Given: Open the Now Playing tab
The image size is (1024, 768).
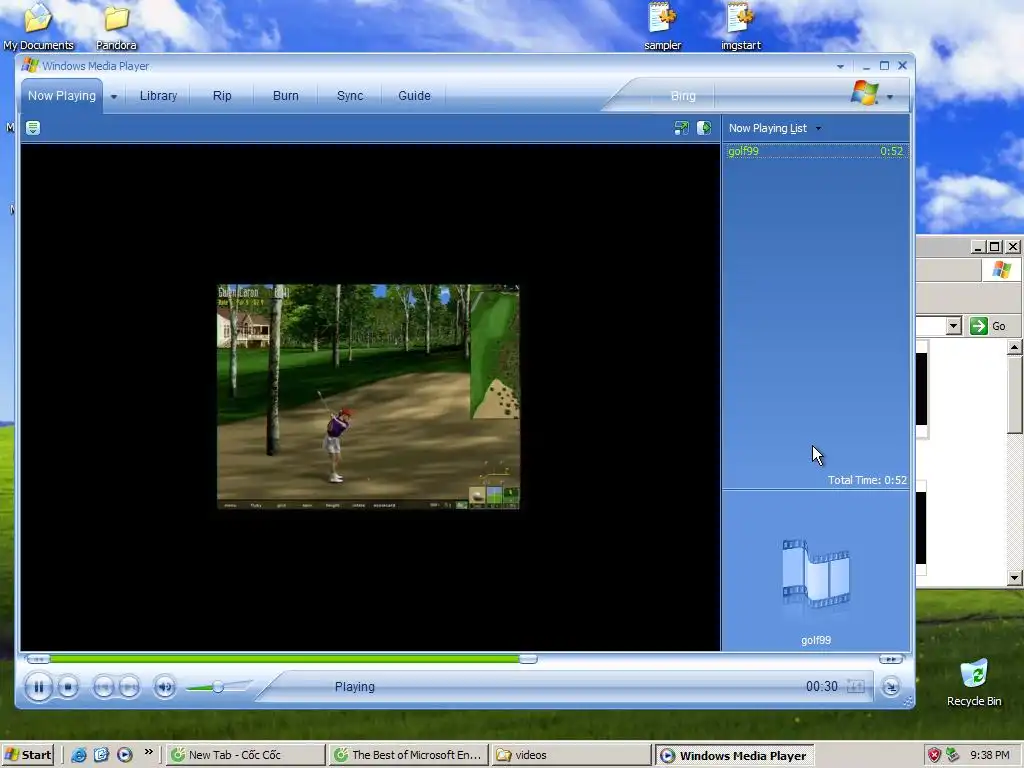Looking at the screenshot, I should click(61, 95).
